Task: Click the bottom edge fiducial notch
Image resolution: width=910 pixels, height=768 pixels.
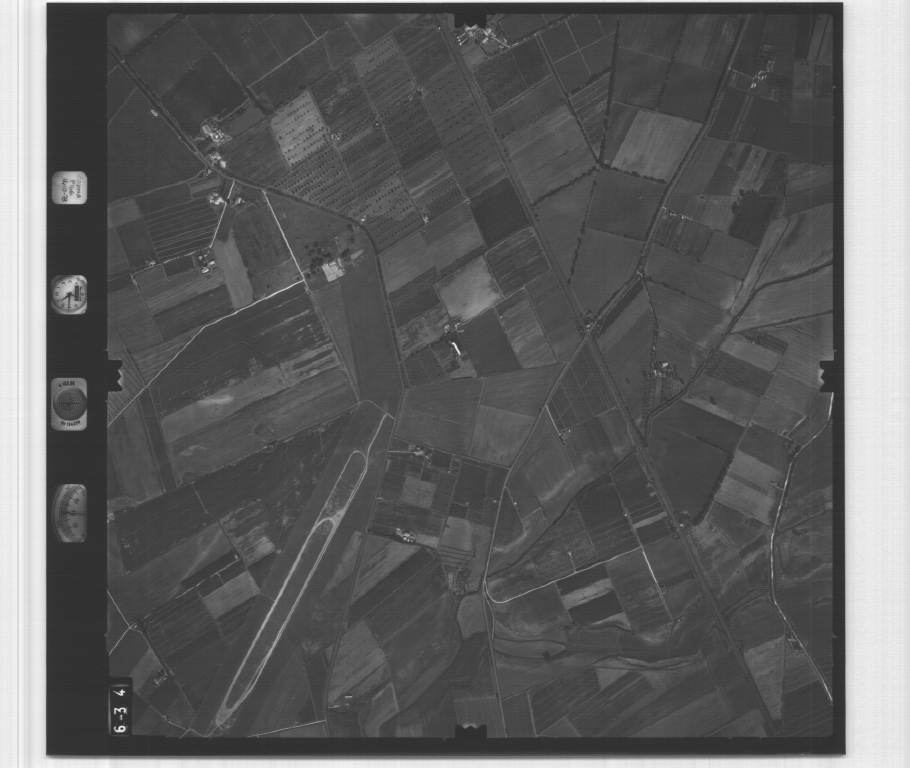Action: pyautogui.click(x=470, y=733)
